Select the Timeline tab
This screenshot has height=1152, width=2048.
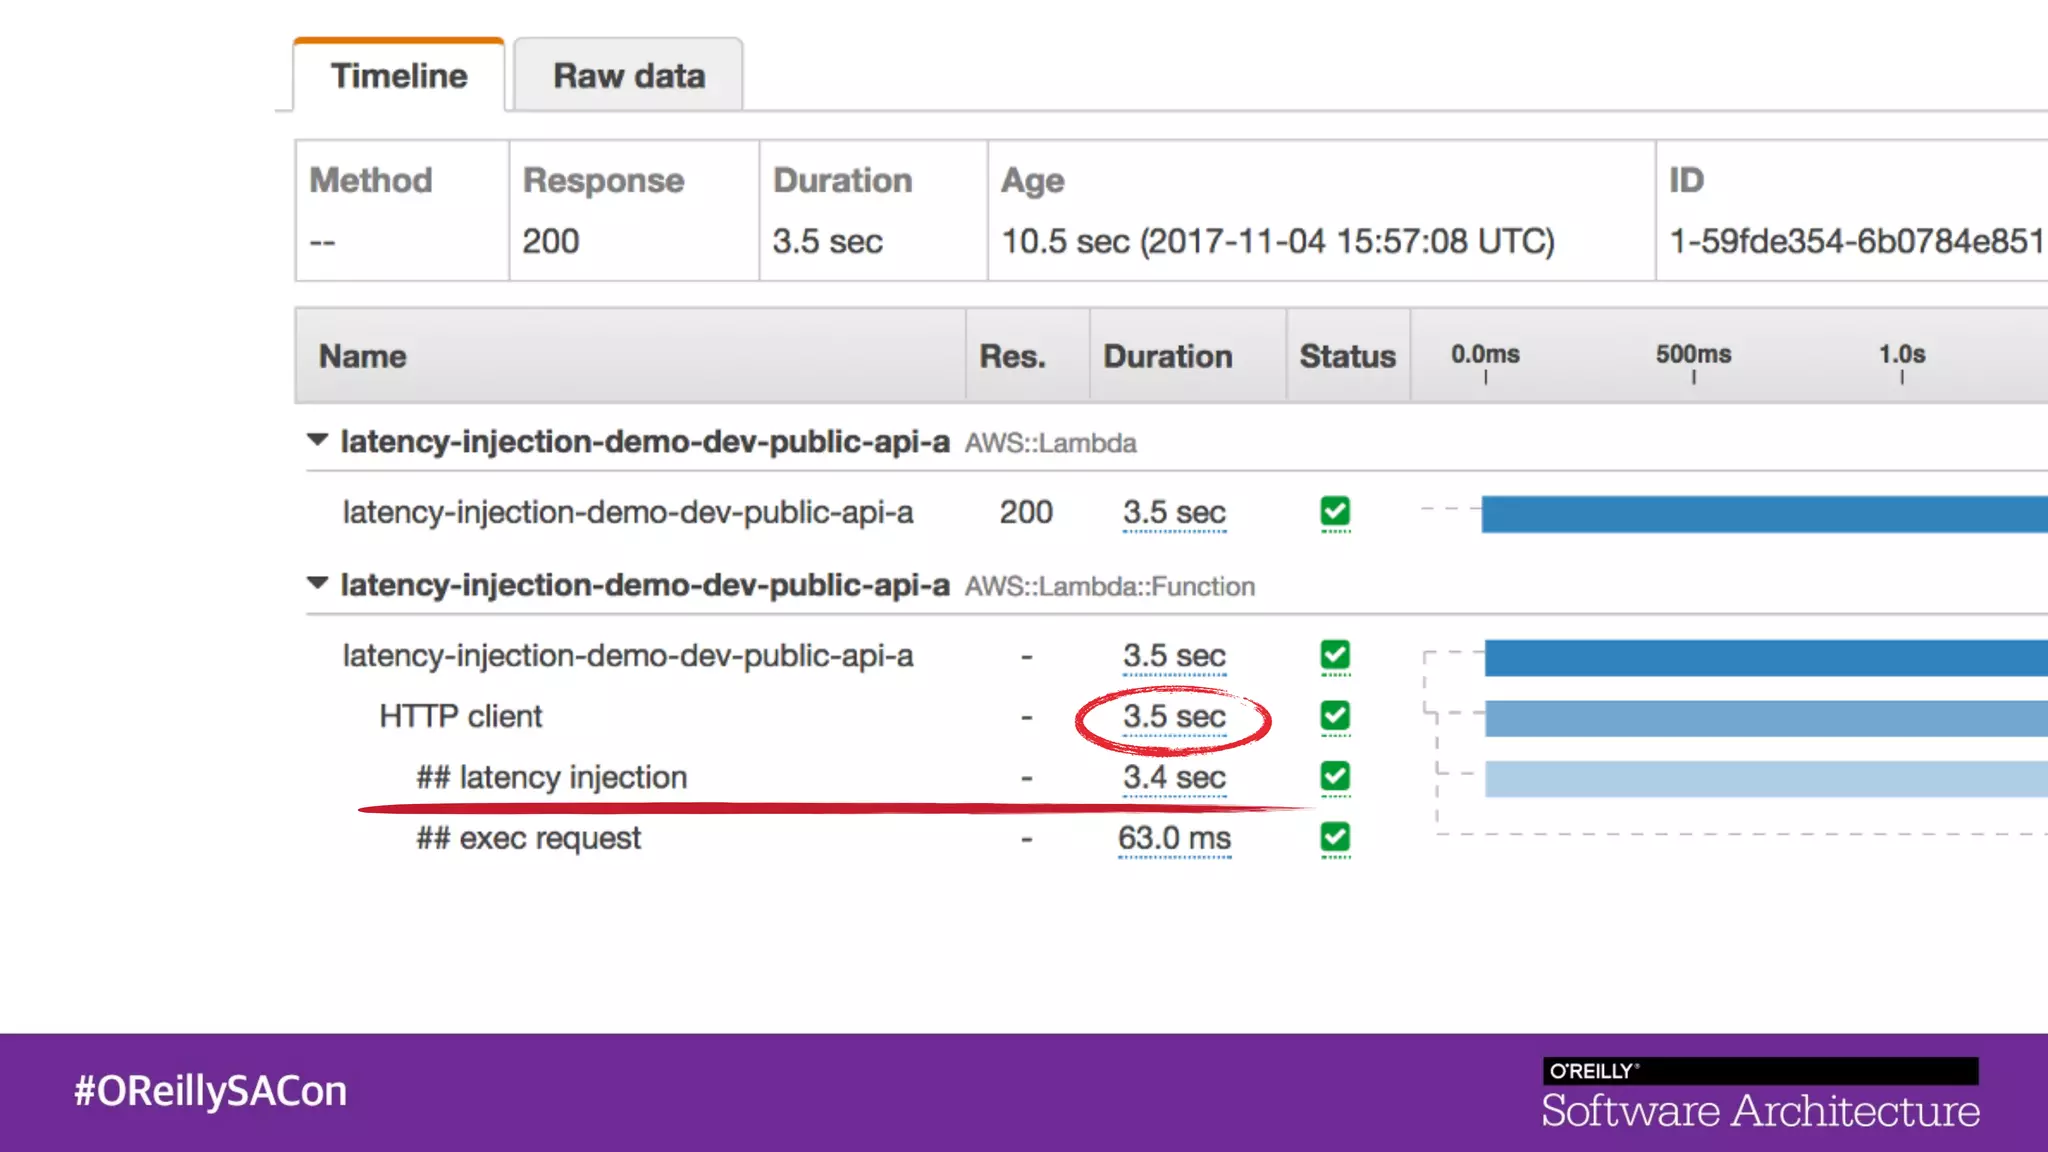399,76
